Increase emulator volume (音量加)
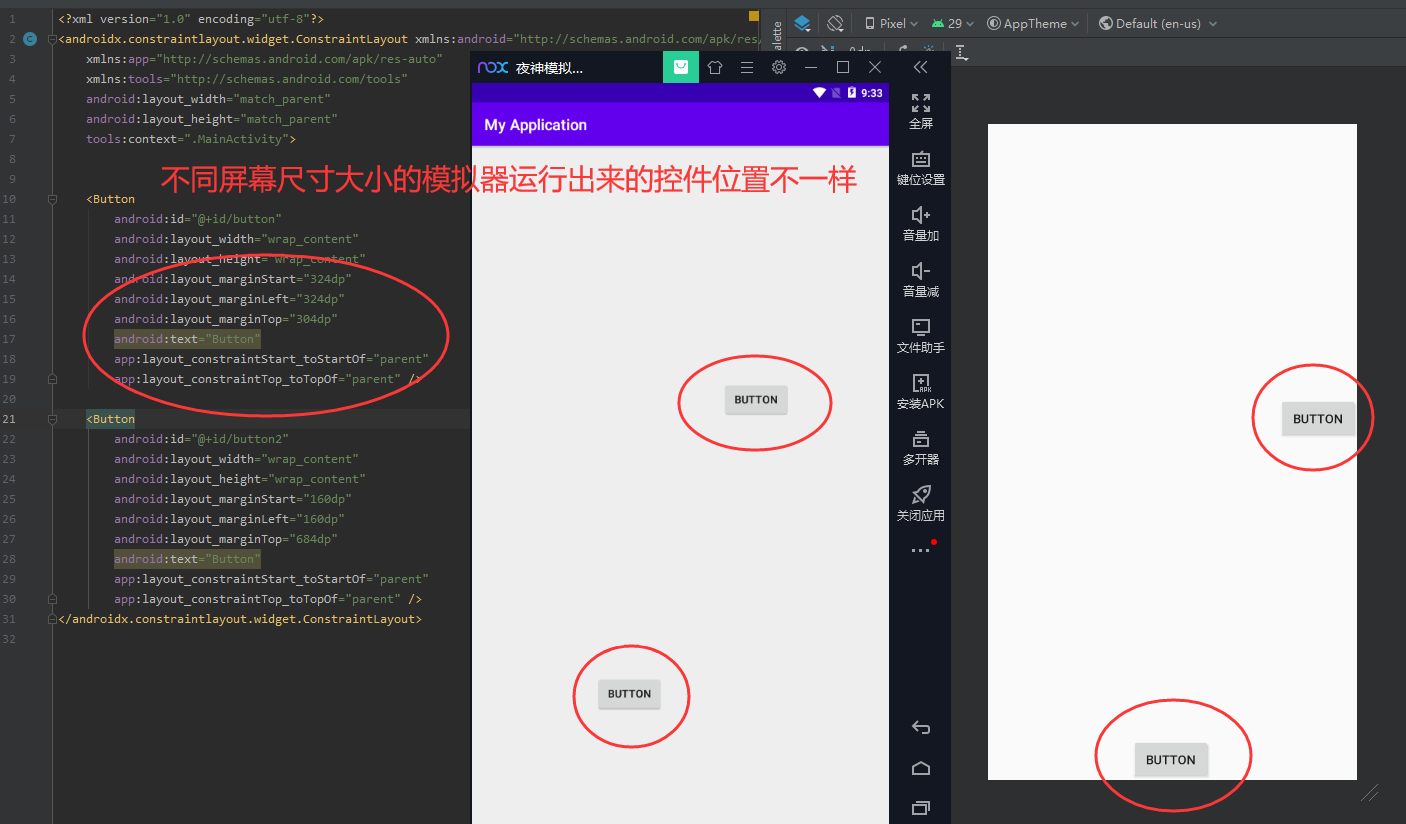The width and height of the screenshot is (1406, 824). pyautogui.click(x=920, y=223)
